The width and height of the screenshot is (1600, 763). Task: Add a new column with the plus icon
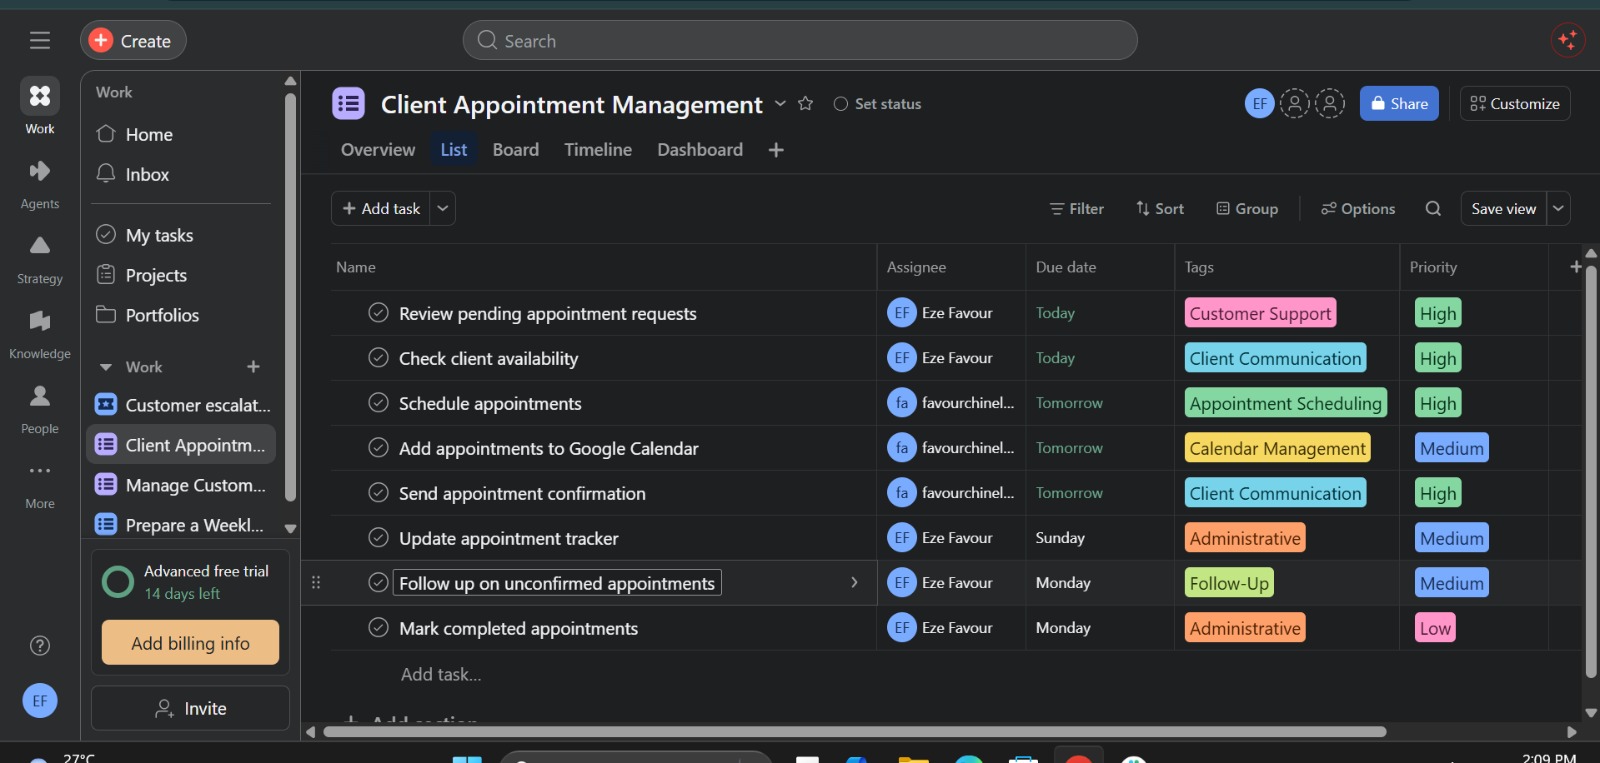pos(1576,267)
